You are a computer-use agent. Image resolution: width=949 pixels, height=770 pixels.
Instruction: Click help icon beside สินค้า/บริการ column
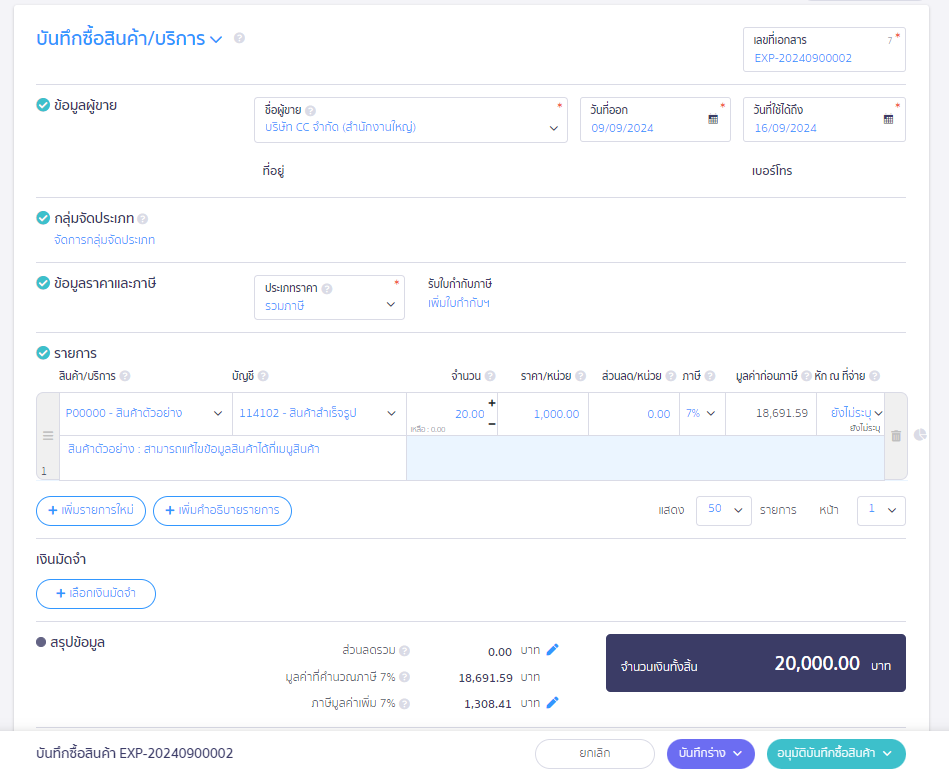[x=125, y=376]
